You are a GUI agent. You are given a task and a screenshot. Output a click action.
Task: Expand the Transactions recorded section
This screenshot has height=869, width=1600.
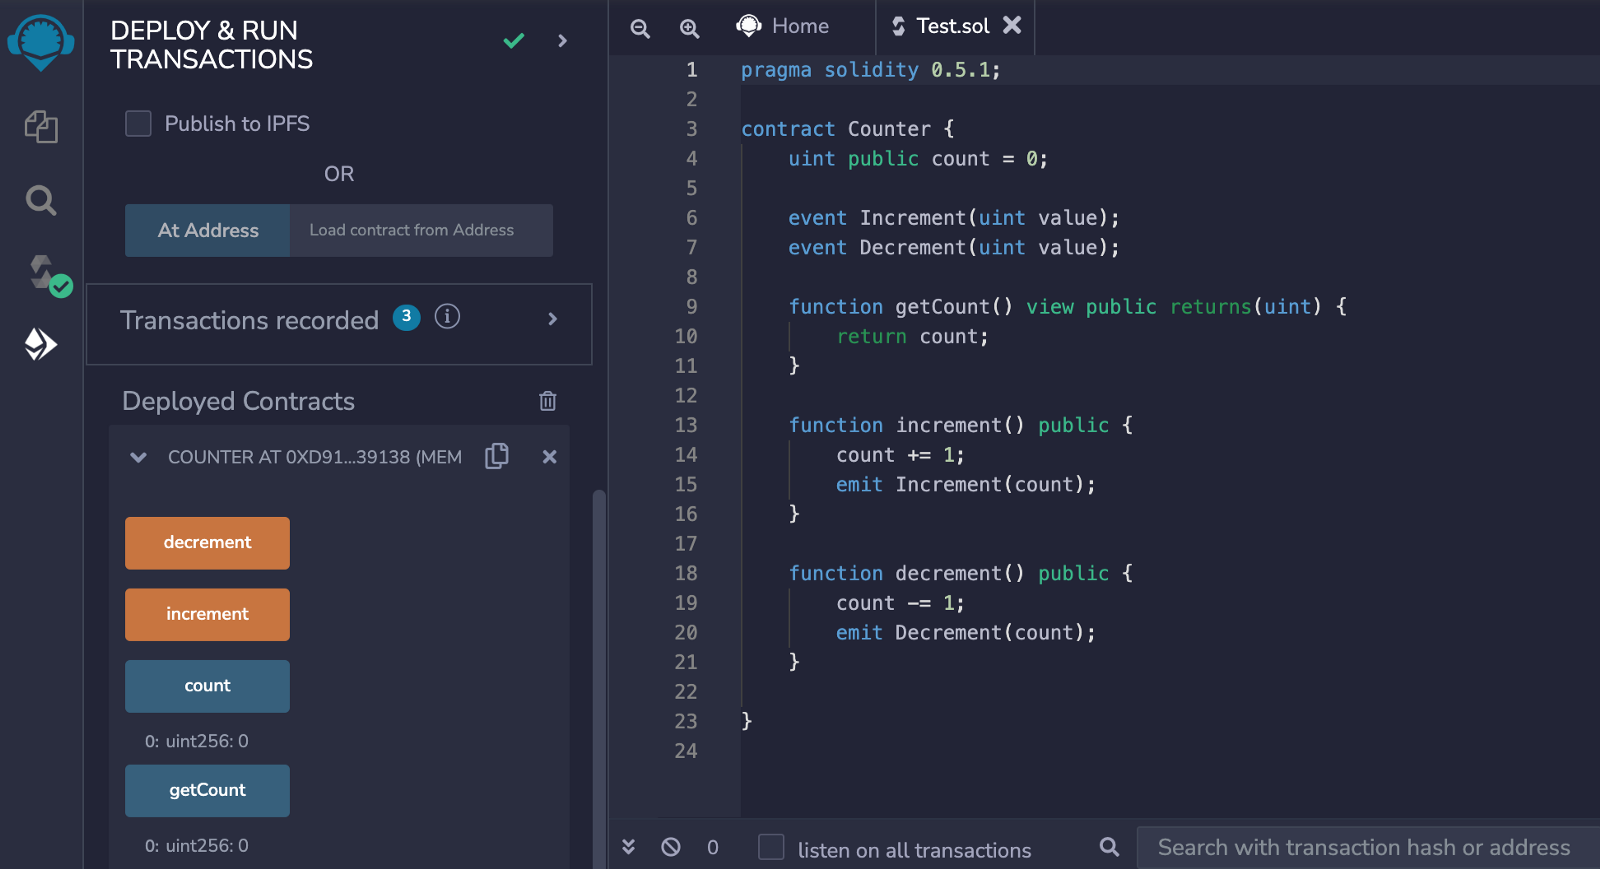click(x=552, y=319)
